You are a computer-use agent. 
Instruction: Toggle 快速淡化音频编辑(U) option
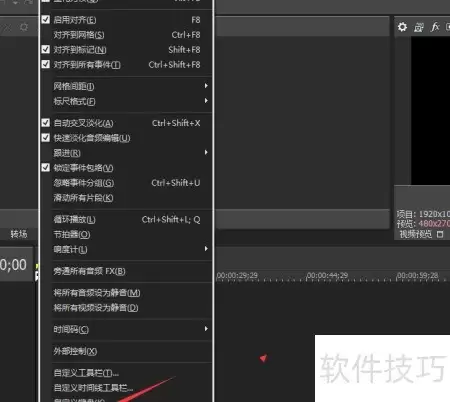click(x=126, y=138)
